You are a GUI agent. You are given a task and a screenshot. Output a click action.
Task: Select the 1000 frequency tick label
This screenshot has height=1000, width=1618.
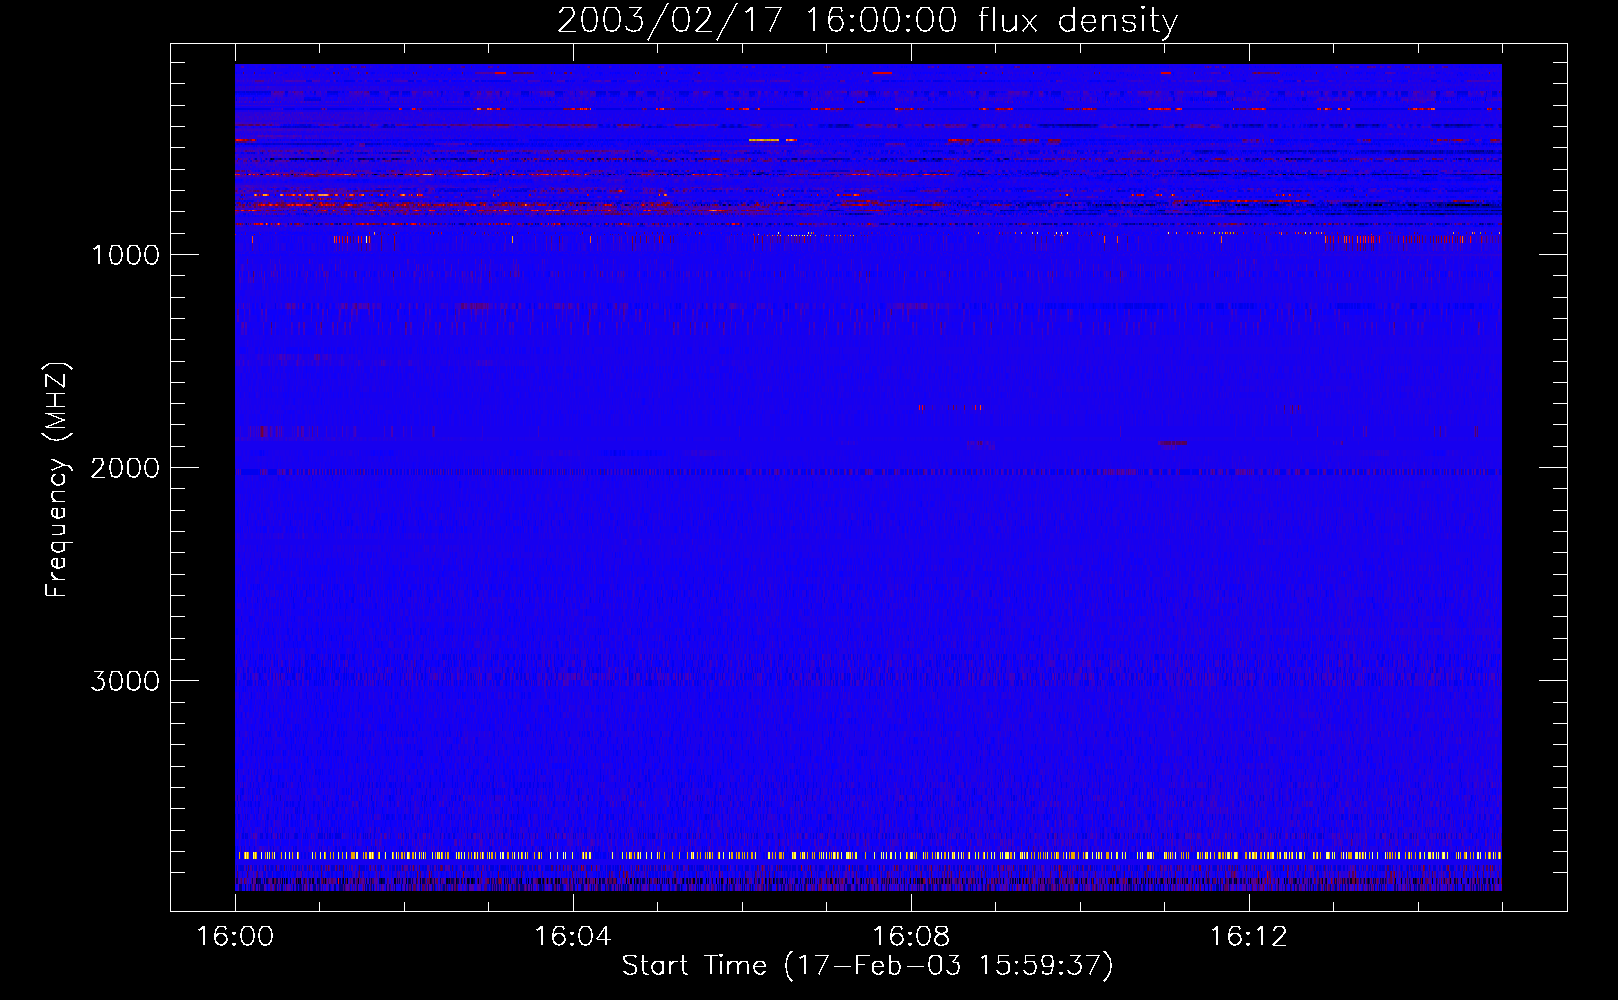tap(125, 255)
